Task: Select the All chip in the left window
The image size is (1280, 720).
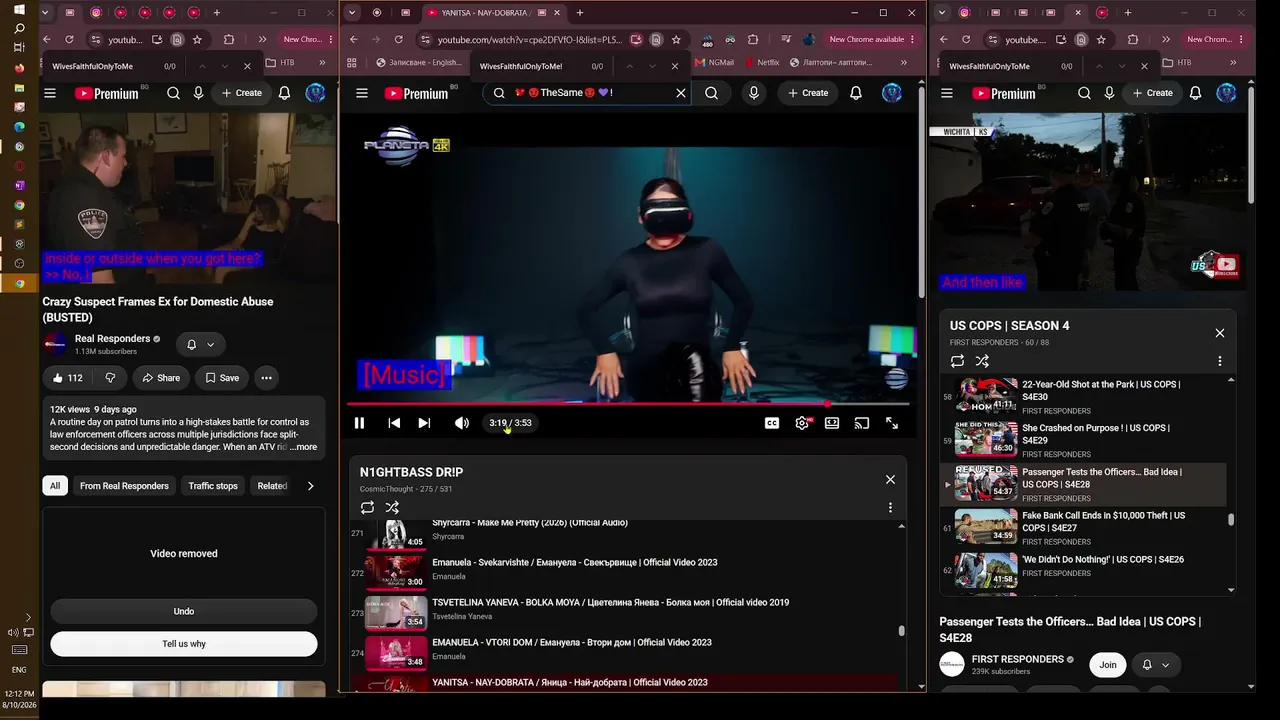Action: (55, 486)
